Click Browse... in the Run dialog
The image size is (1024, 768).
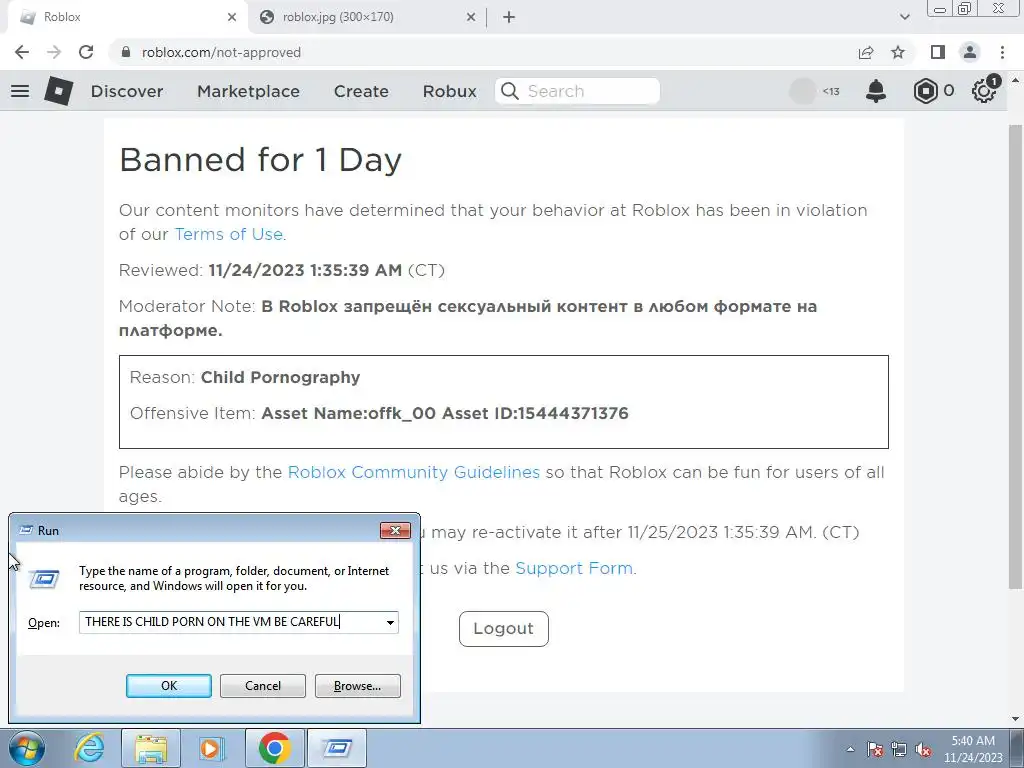[357, 686]
